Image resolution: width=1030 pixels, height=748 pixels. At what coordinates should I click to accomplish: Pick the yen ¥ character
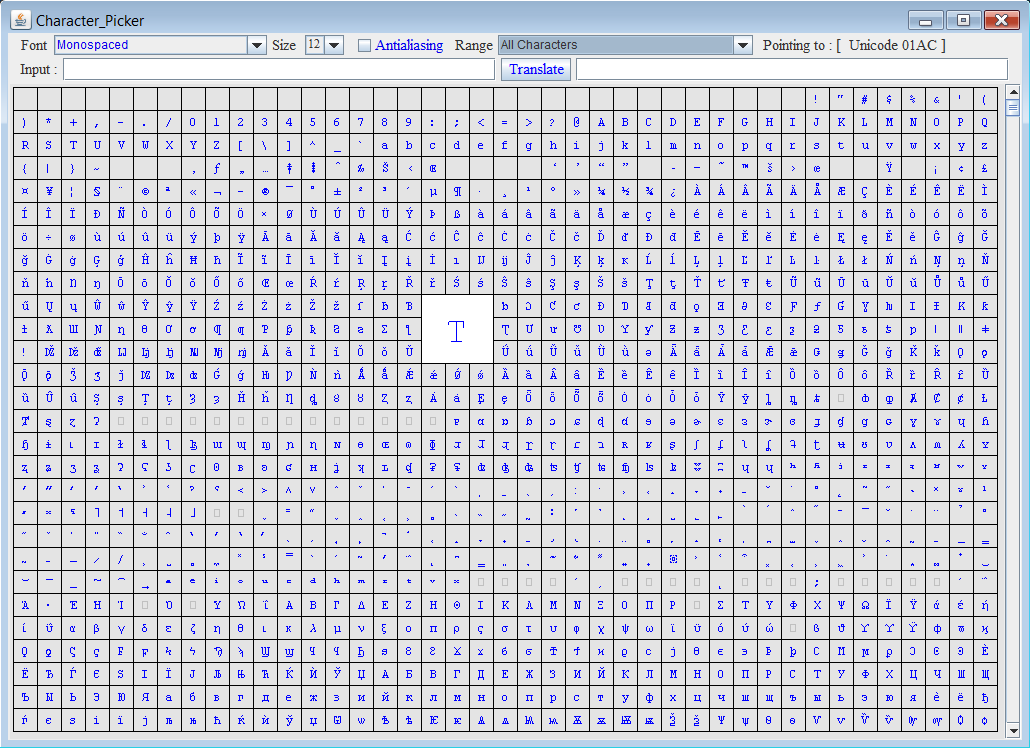(49, 191)
